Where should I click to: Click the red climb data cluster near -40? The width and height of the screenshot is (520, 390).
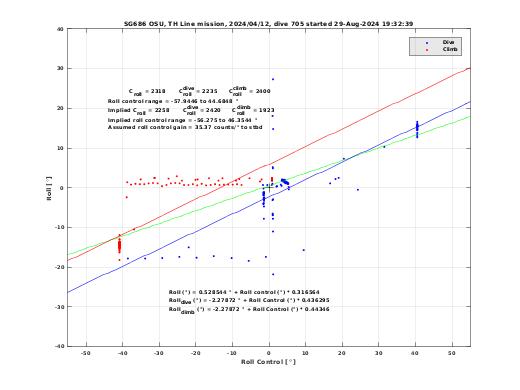tap(119, 246)
